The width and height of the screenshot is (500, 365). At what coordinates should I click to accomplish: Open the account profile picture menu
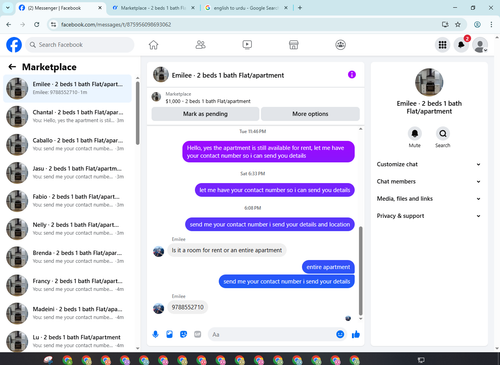pyautogui.click(x=480, y=45)
